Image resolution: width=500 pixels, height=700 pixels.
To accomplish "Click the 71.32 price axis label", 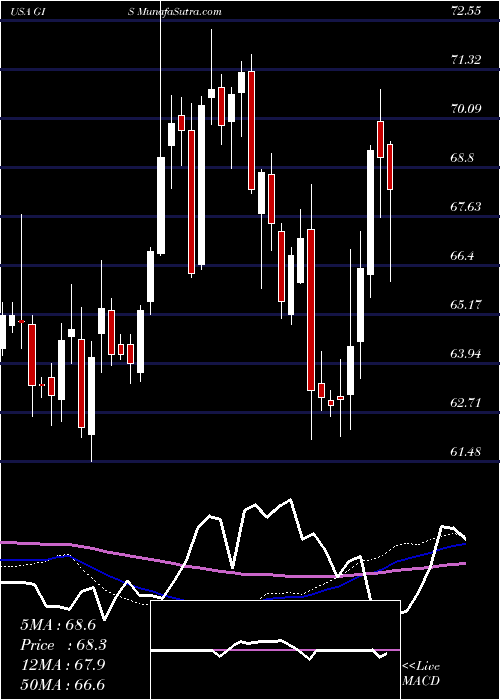I will point(466,60).
